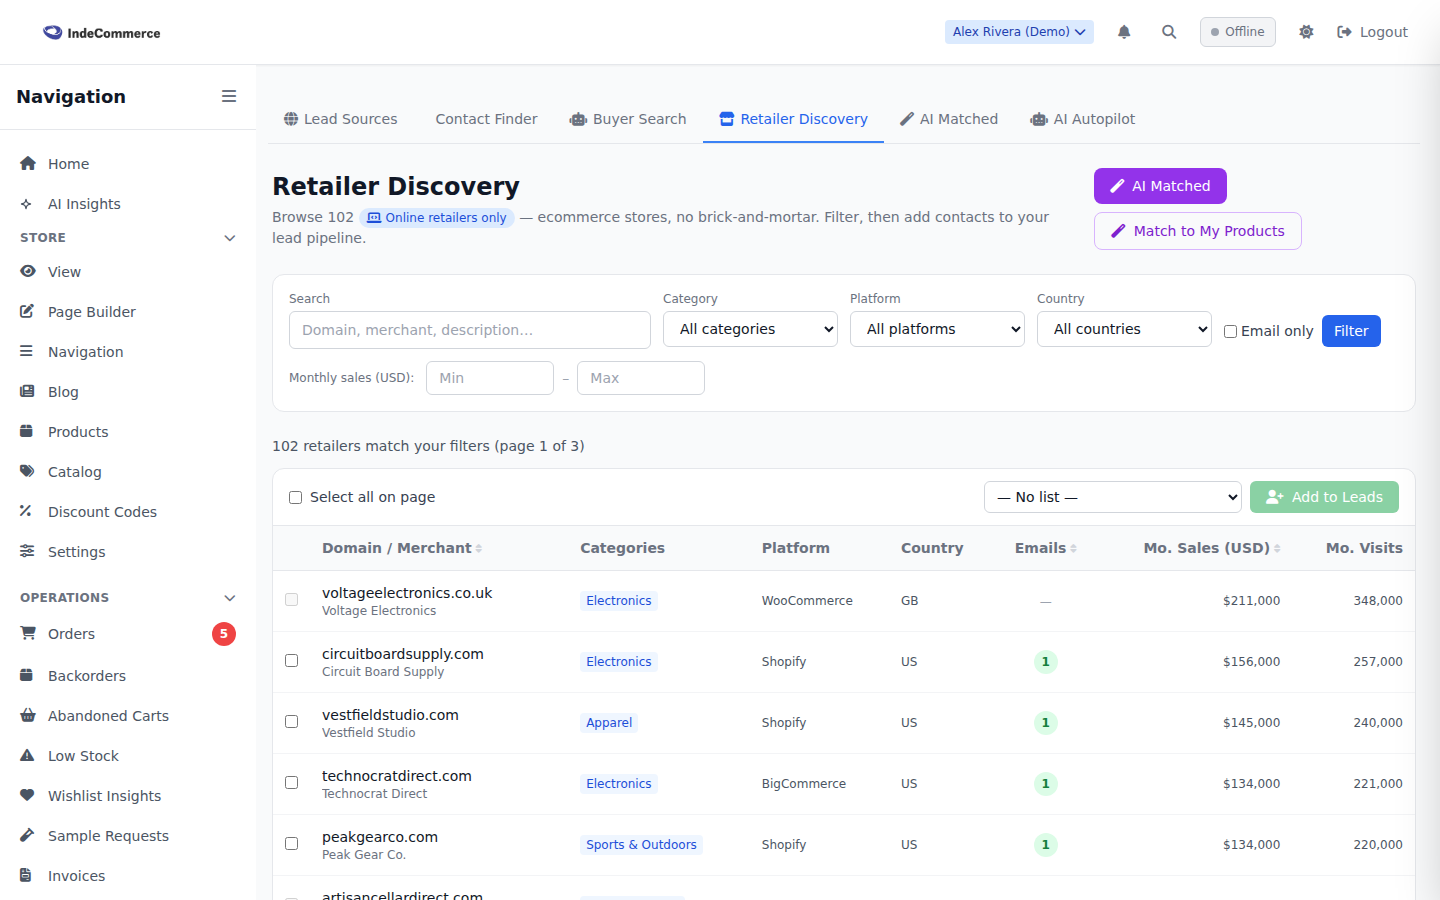Viewport: 1440px width, 900px height.
Task: Click the Backorders box icon
Action: click(27, 675)
